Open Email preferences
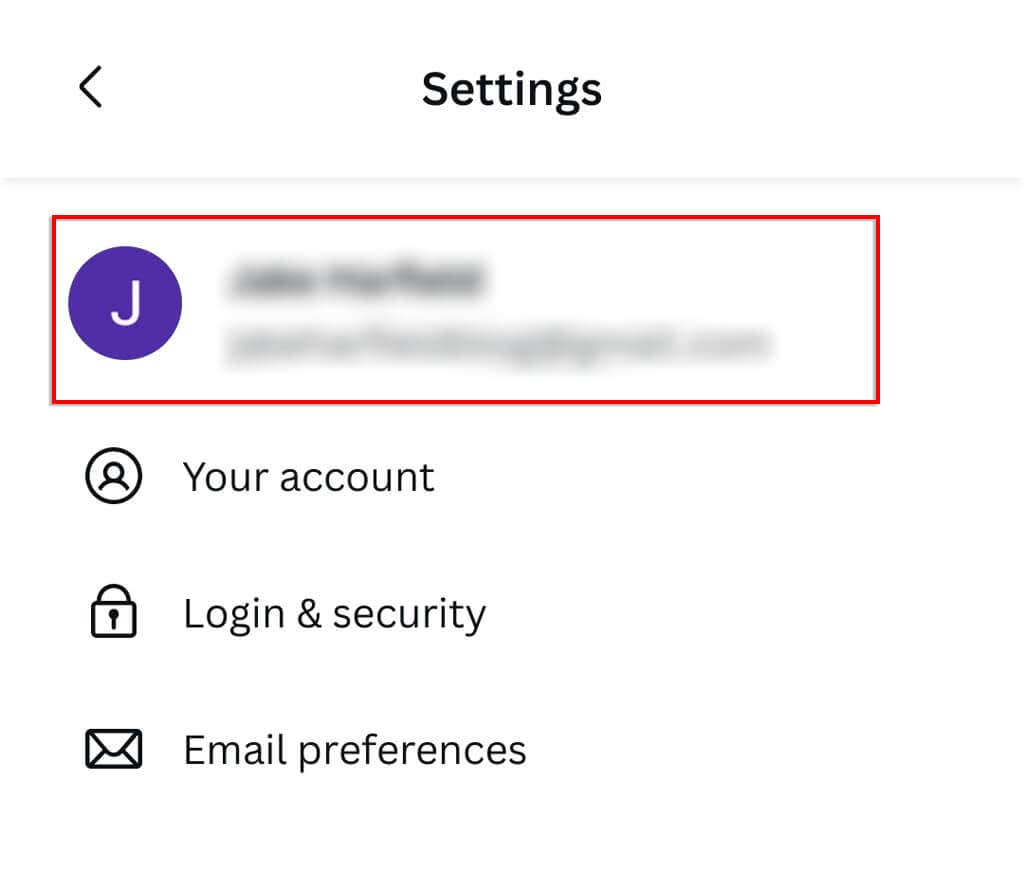The height and width of the screenshot is (870, 1024). click(354, 749)
